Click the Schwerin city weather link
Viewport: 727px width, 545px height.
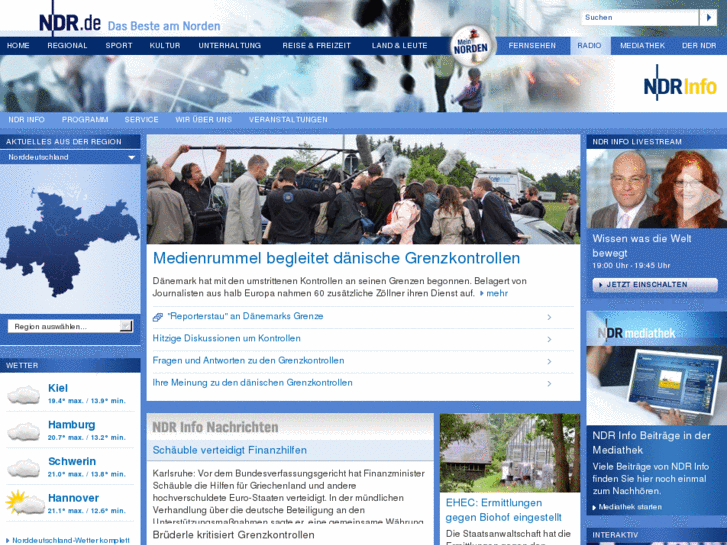[72, 462]
